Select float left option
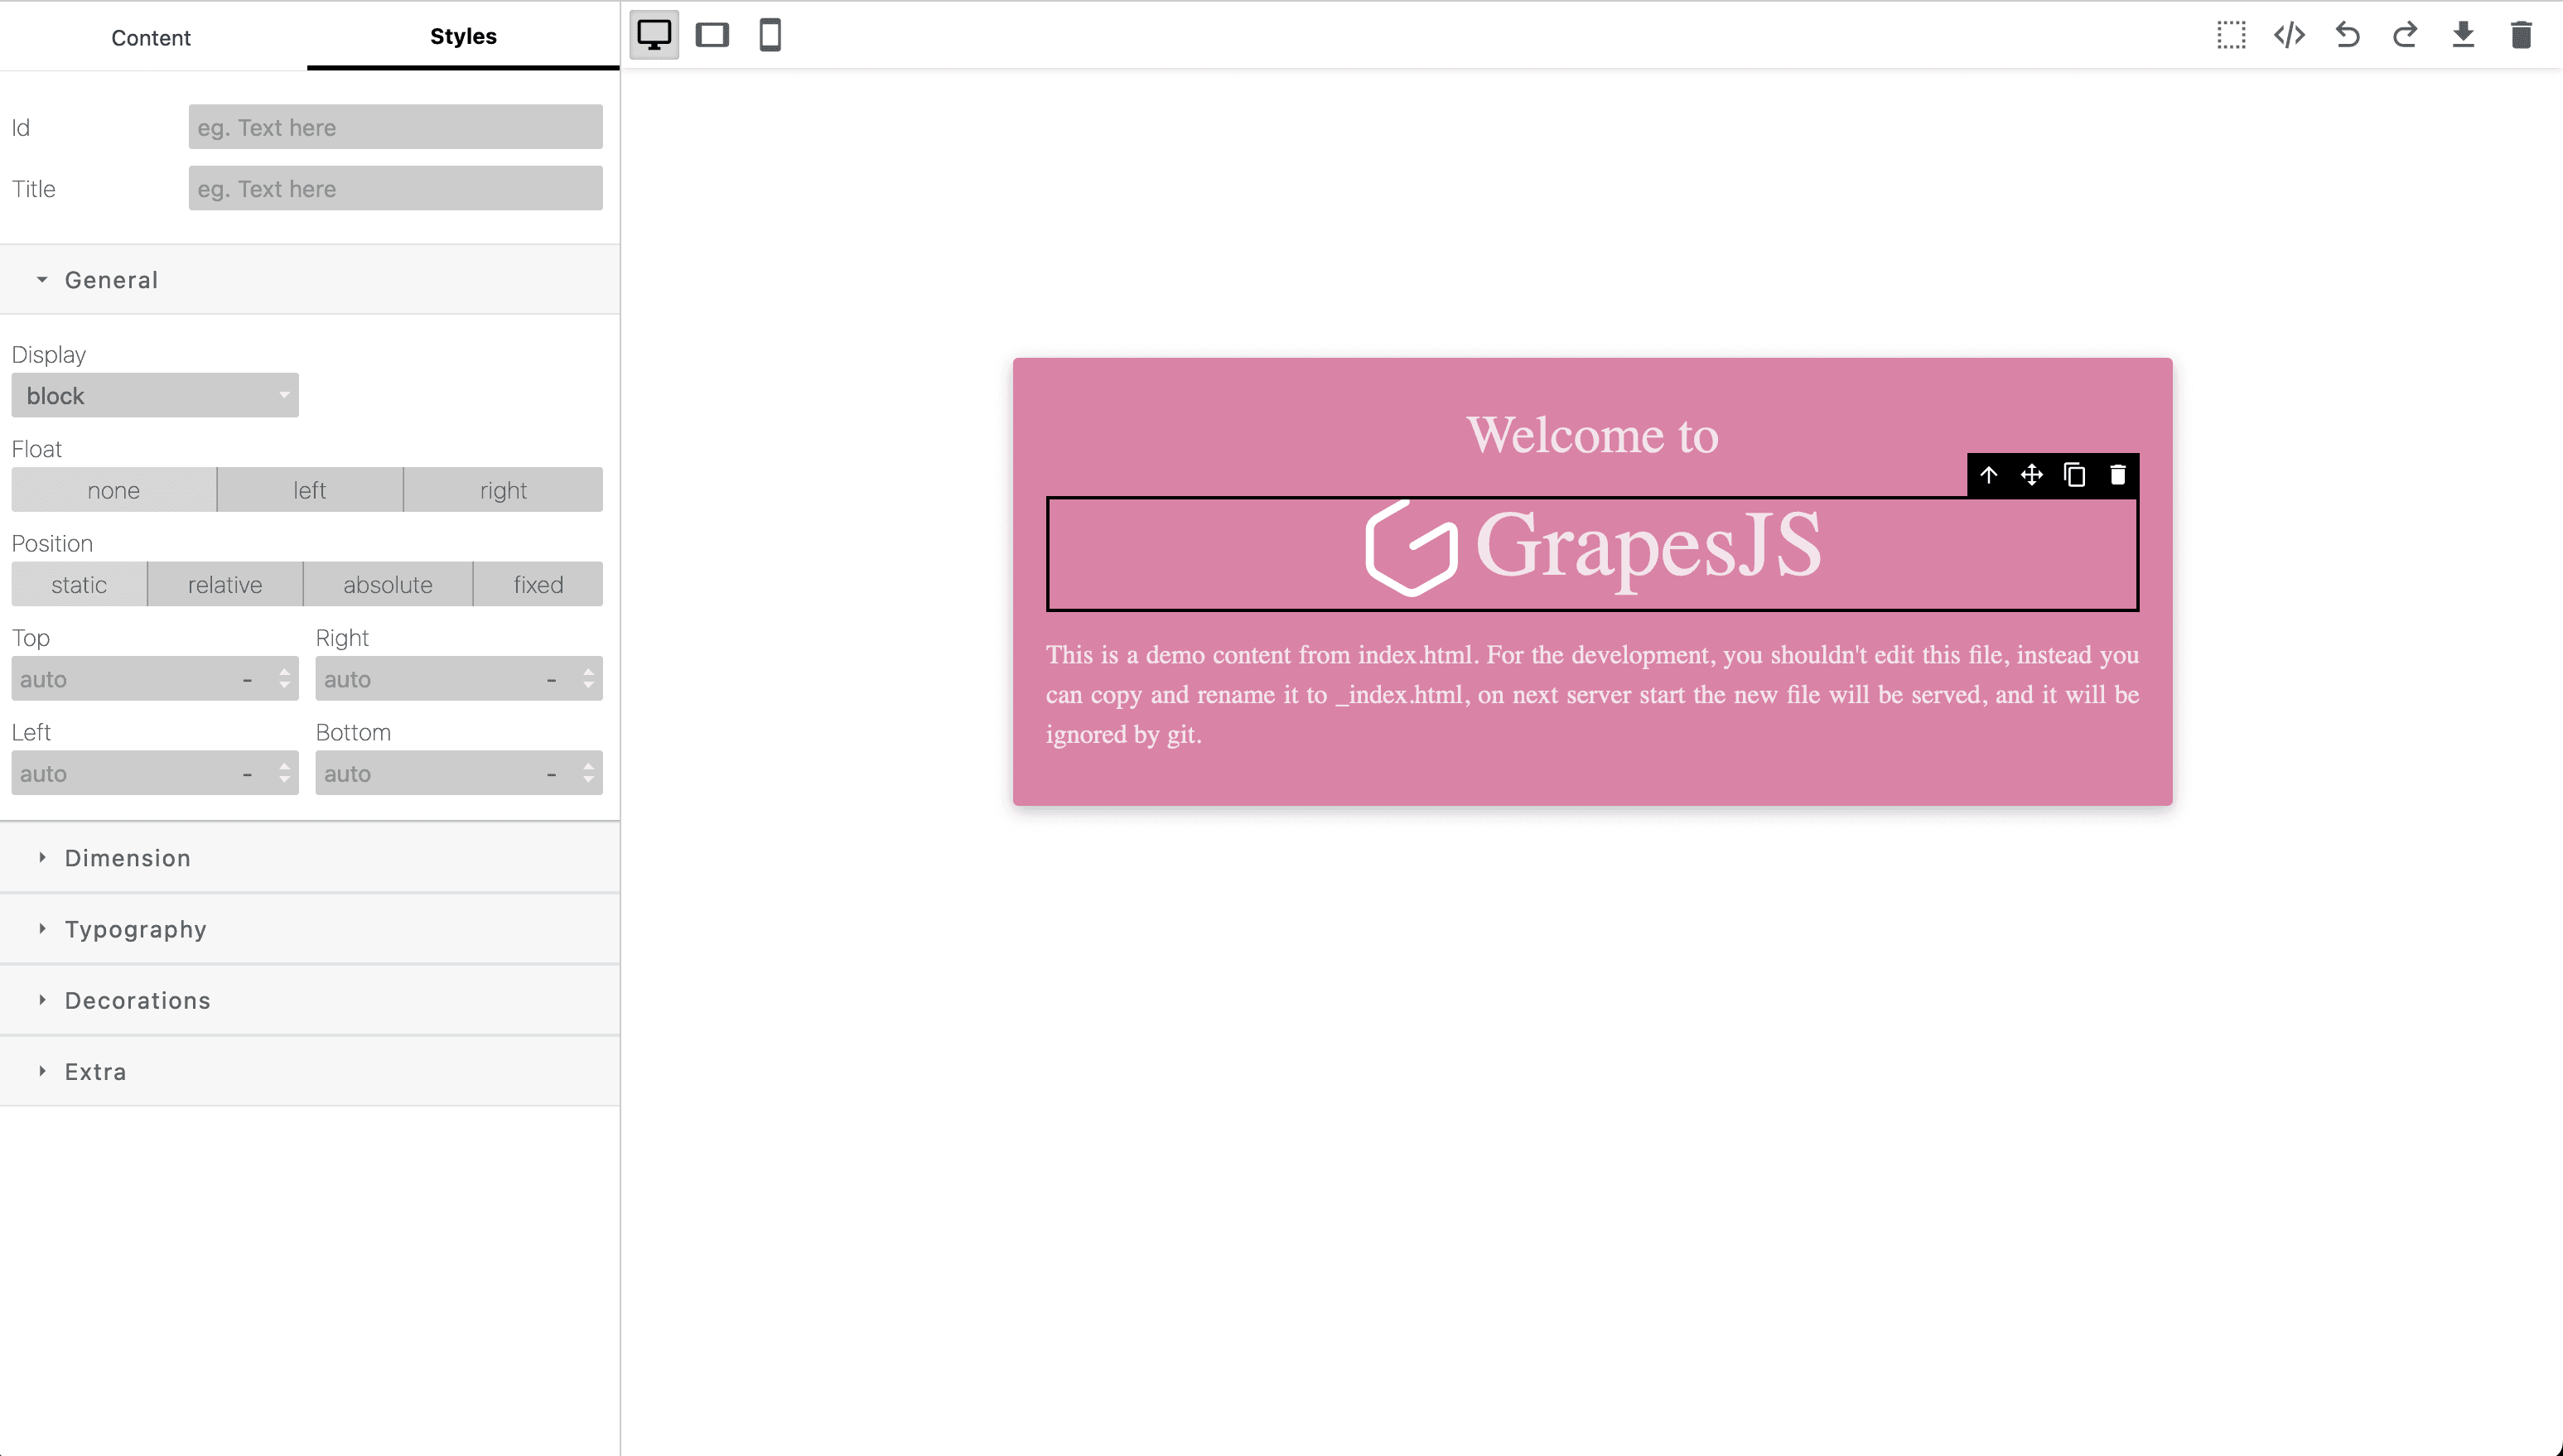 [306, 489]
